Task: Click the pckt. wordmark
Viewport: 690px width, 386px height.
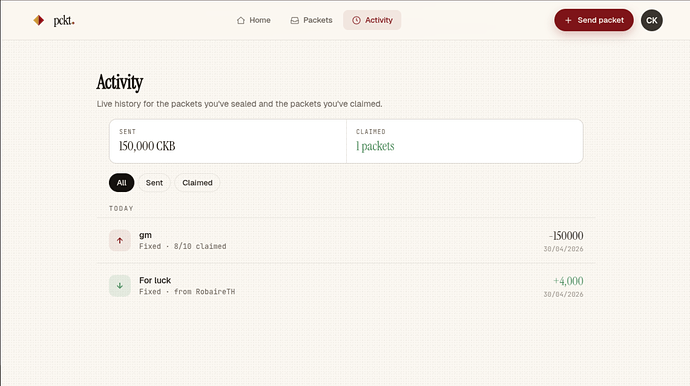Action: pos(64,20)
